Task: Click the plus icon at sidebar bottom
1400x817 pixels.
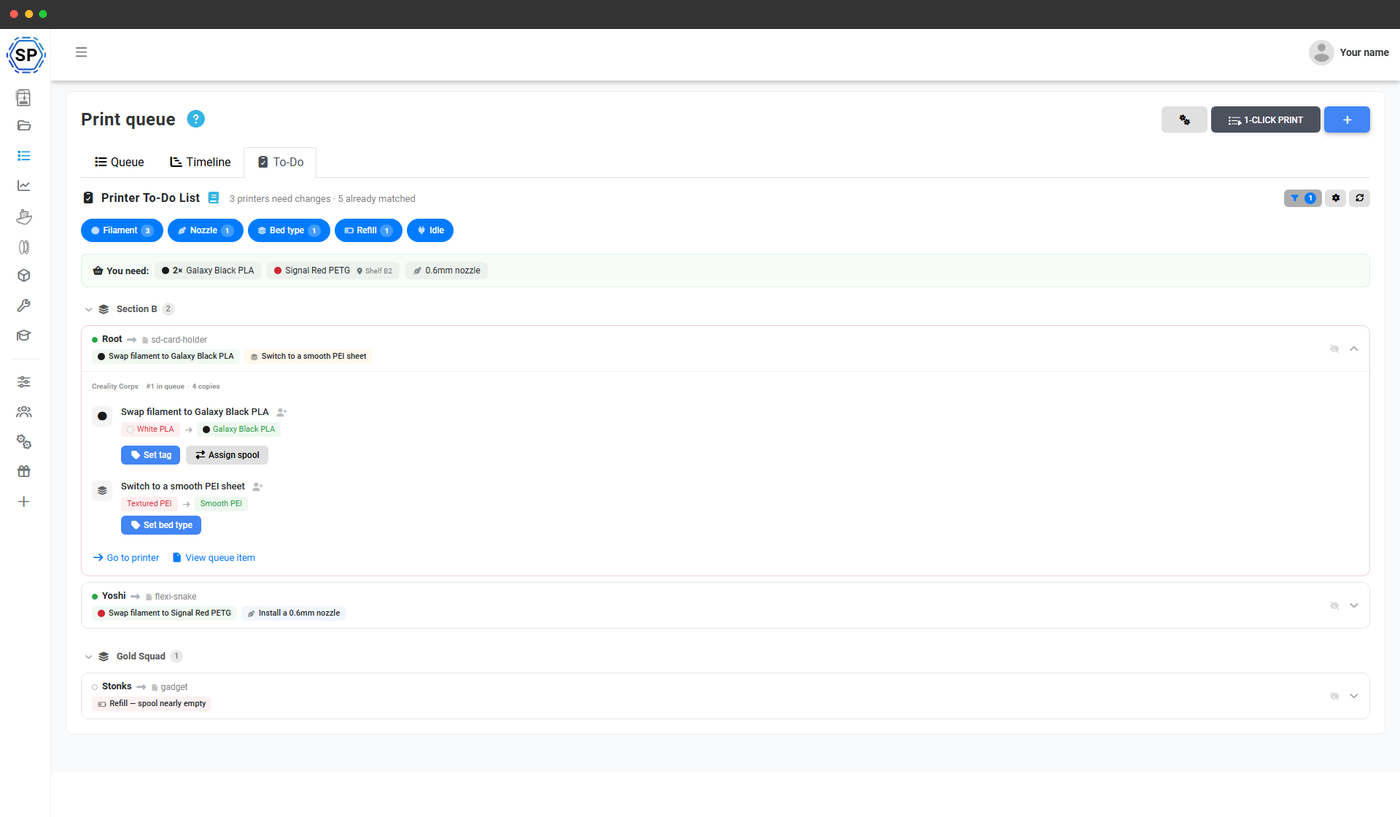Action: pos(24,502)
